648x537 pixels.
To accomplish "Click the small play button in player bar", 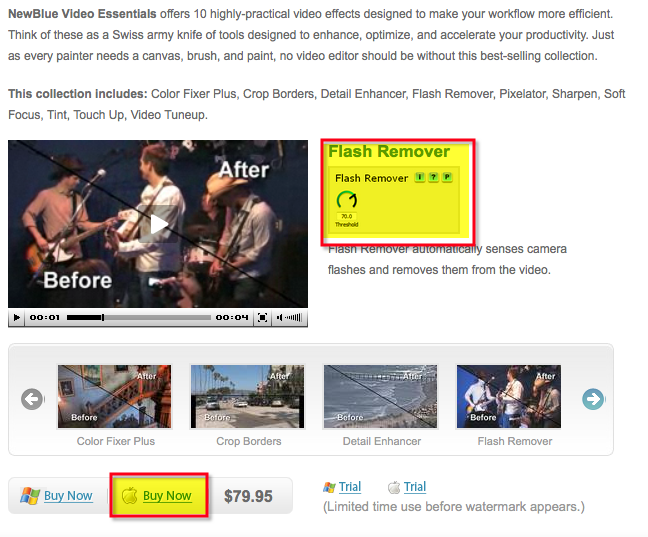I will point(17,317).
